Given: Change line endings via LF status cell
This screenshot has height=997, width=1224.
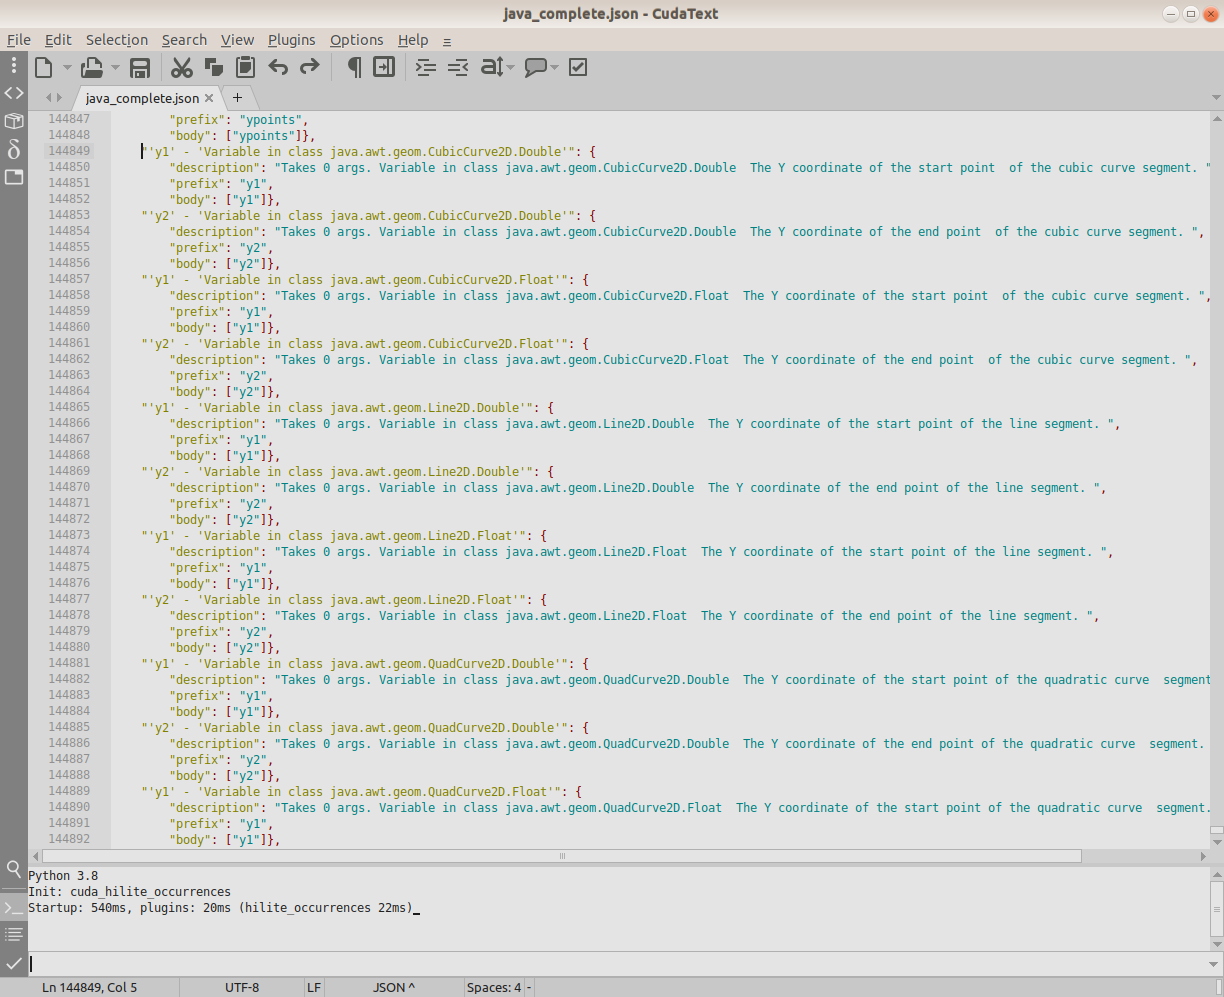Looking at the screenshot, I should [x=314, y=987].
